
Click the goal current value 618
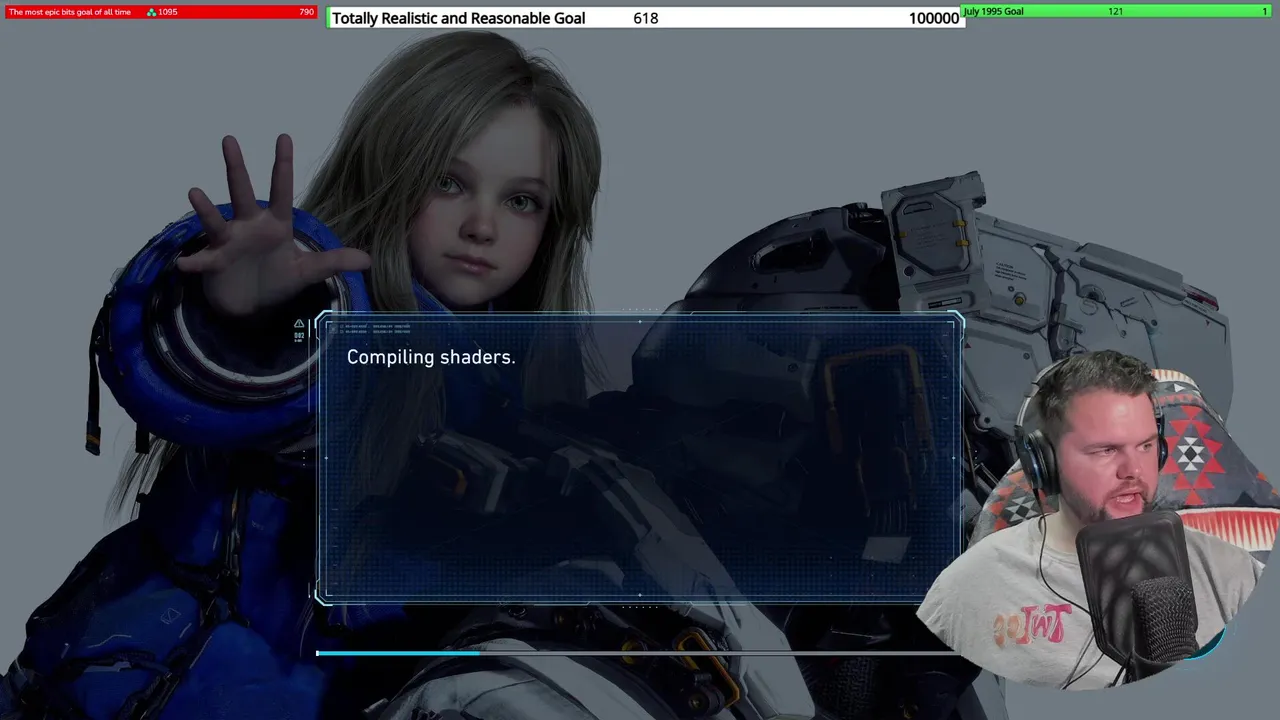coord(646,18)
